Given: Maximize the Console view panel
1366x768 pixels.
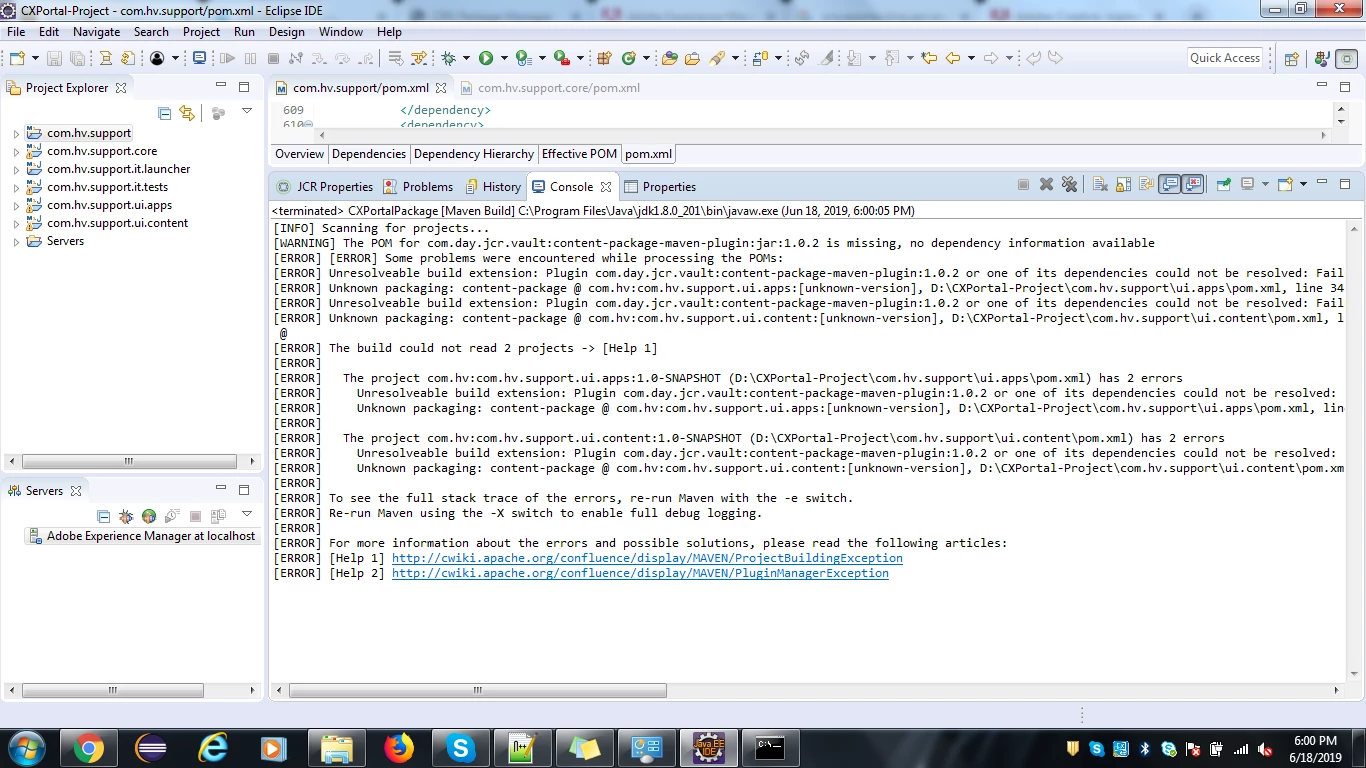Looking at the screenshot, I should coord(1345,184).
